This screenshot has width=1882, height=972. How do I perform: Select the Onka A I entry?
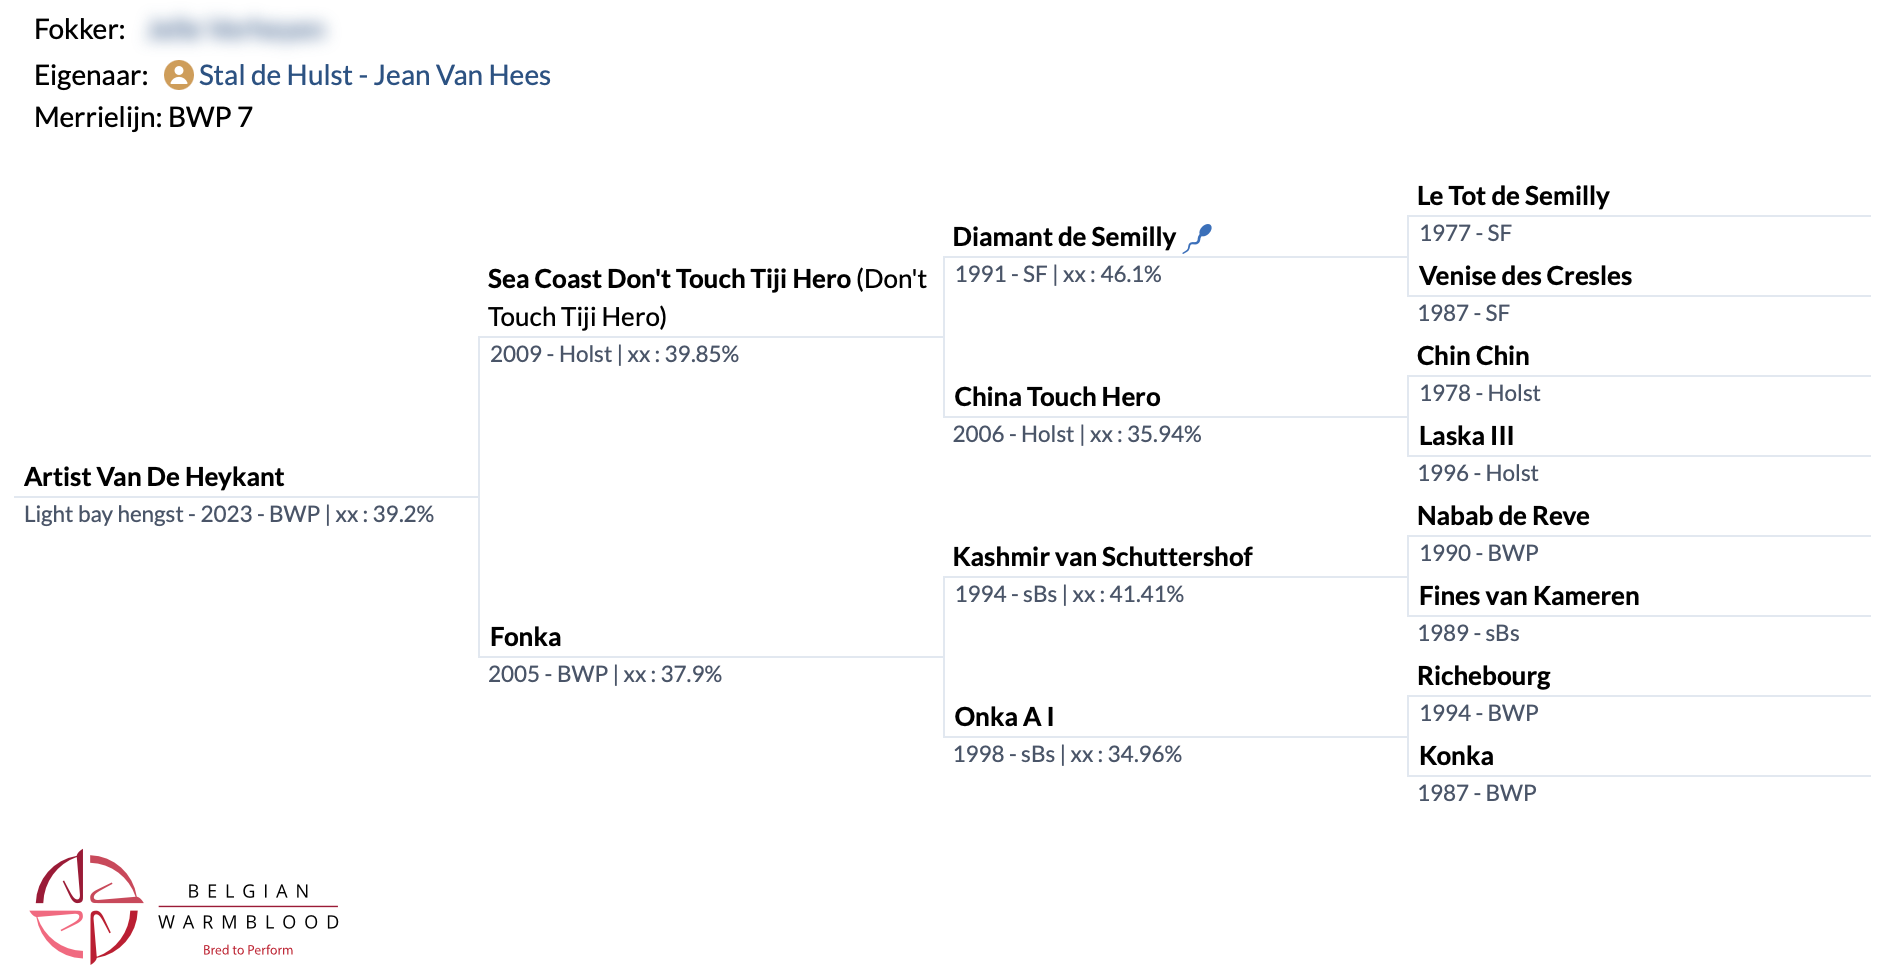click(1004, 717)
